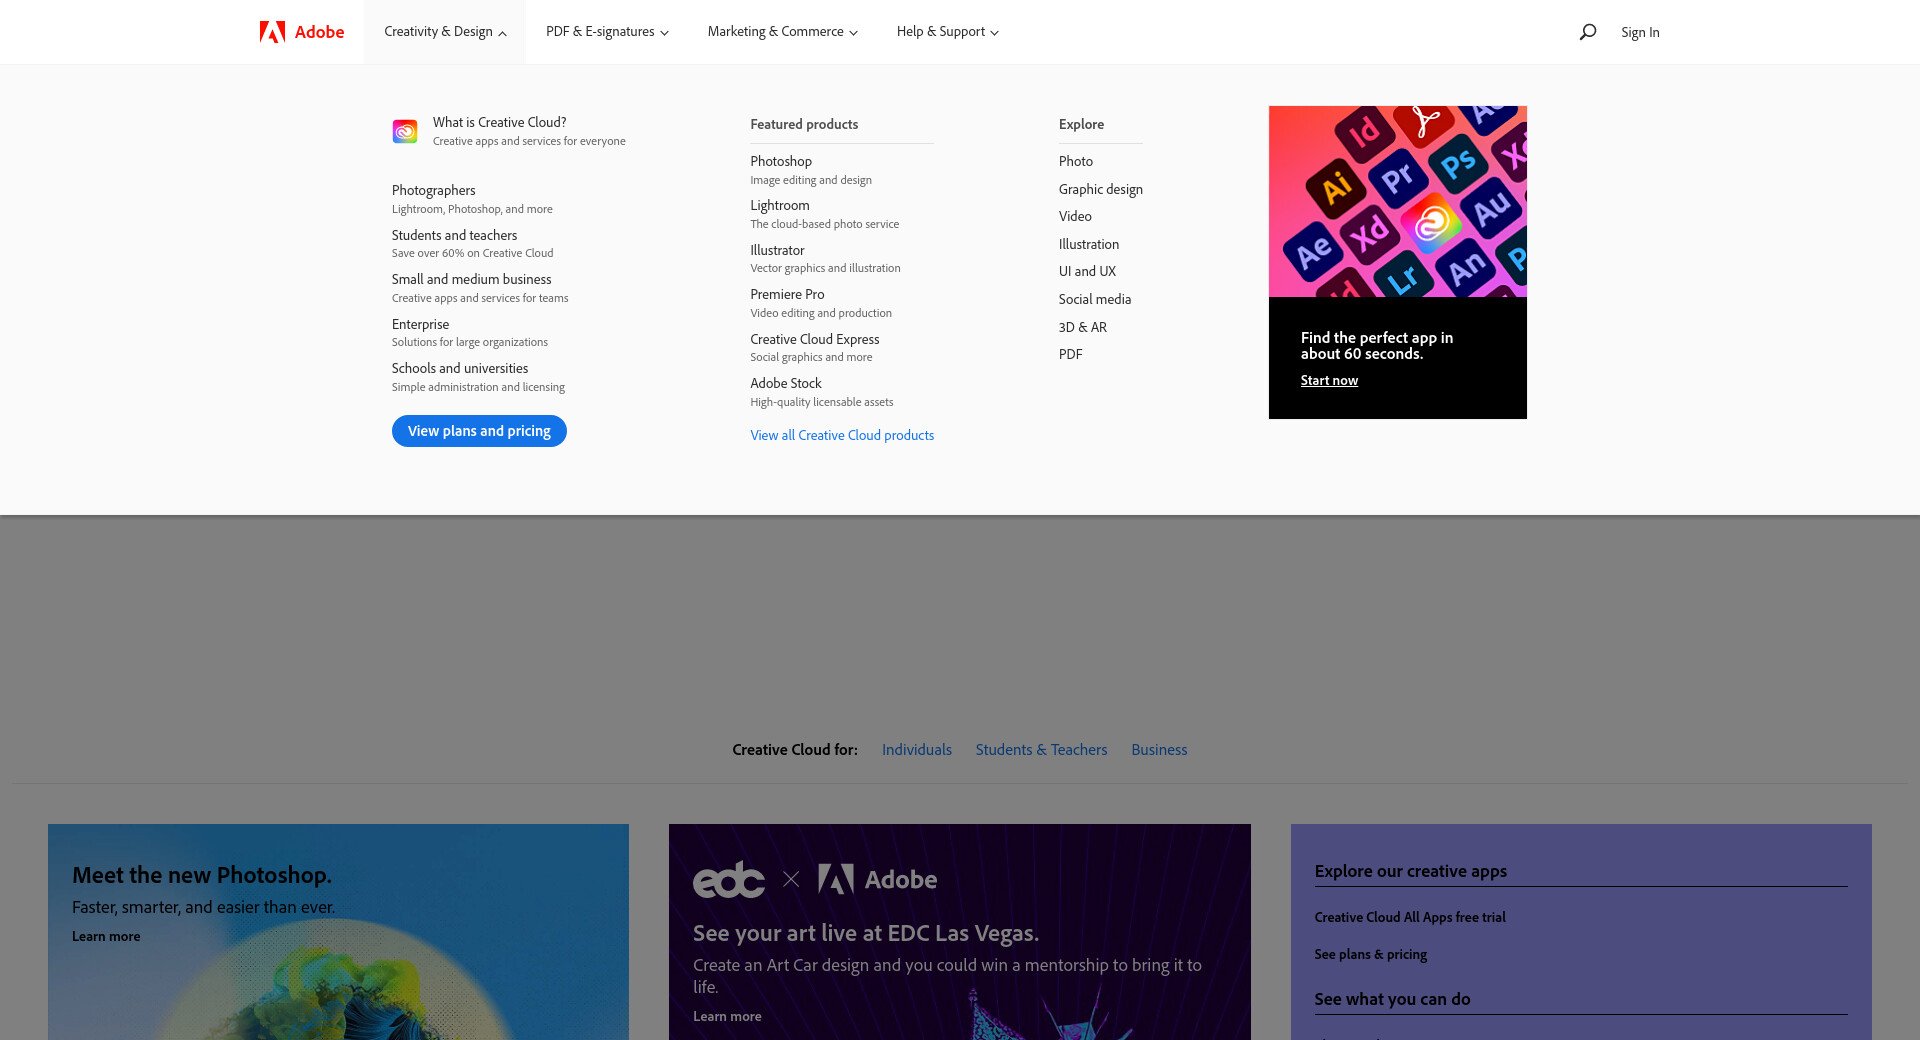Viewport: 1920px width, 1040px height.
Task: Open Illustrator in Featured products
Action: pyautogui.click(x=777, y=250)
